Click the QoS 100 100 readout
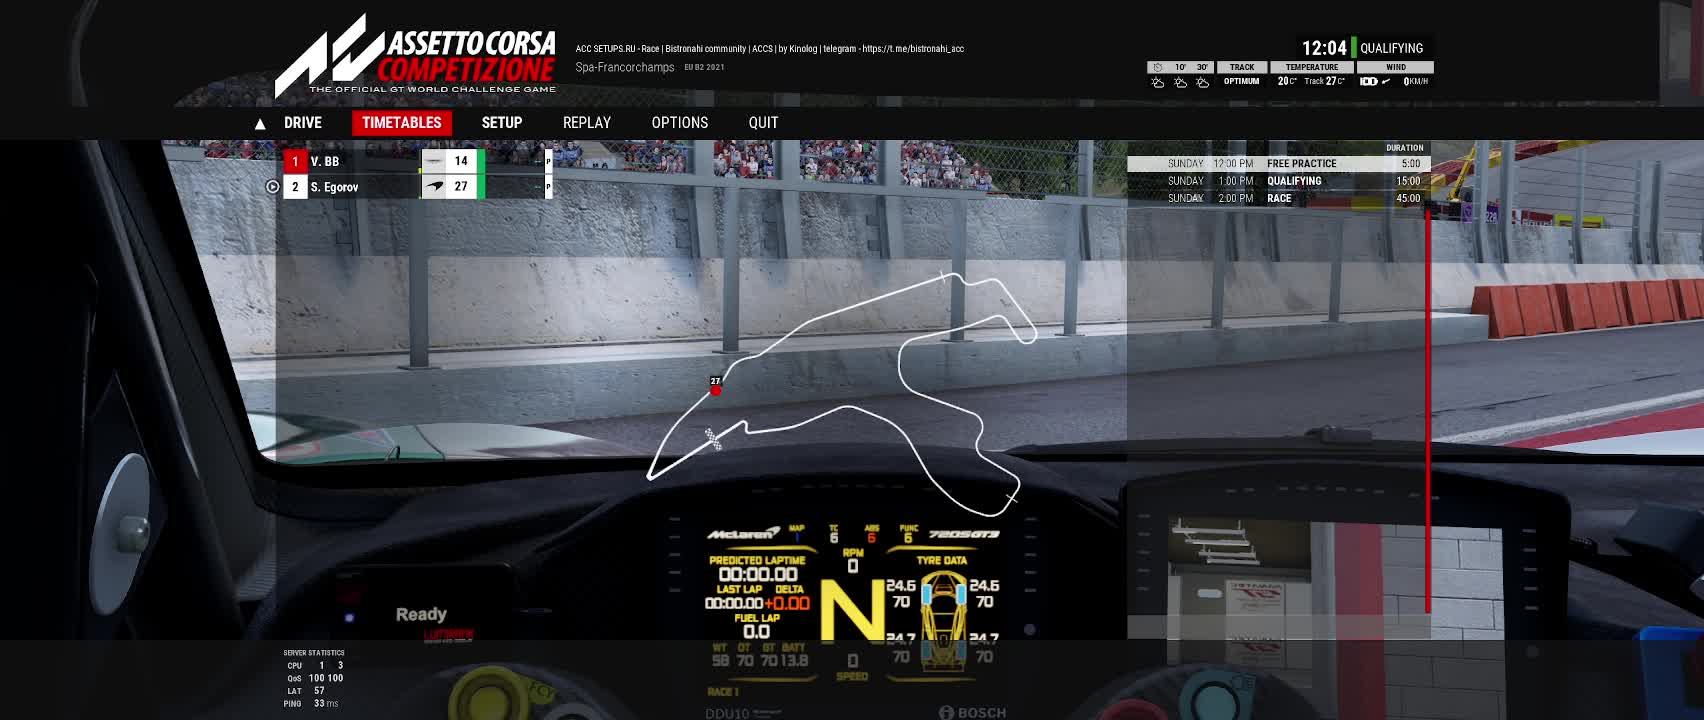This screenshot has height=720, width=1704. (x=314, y=678)
